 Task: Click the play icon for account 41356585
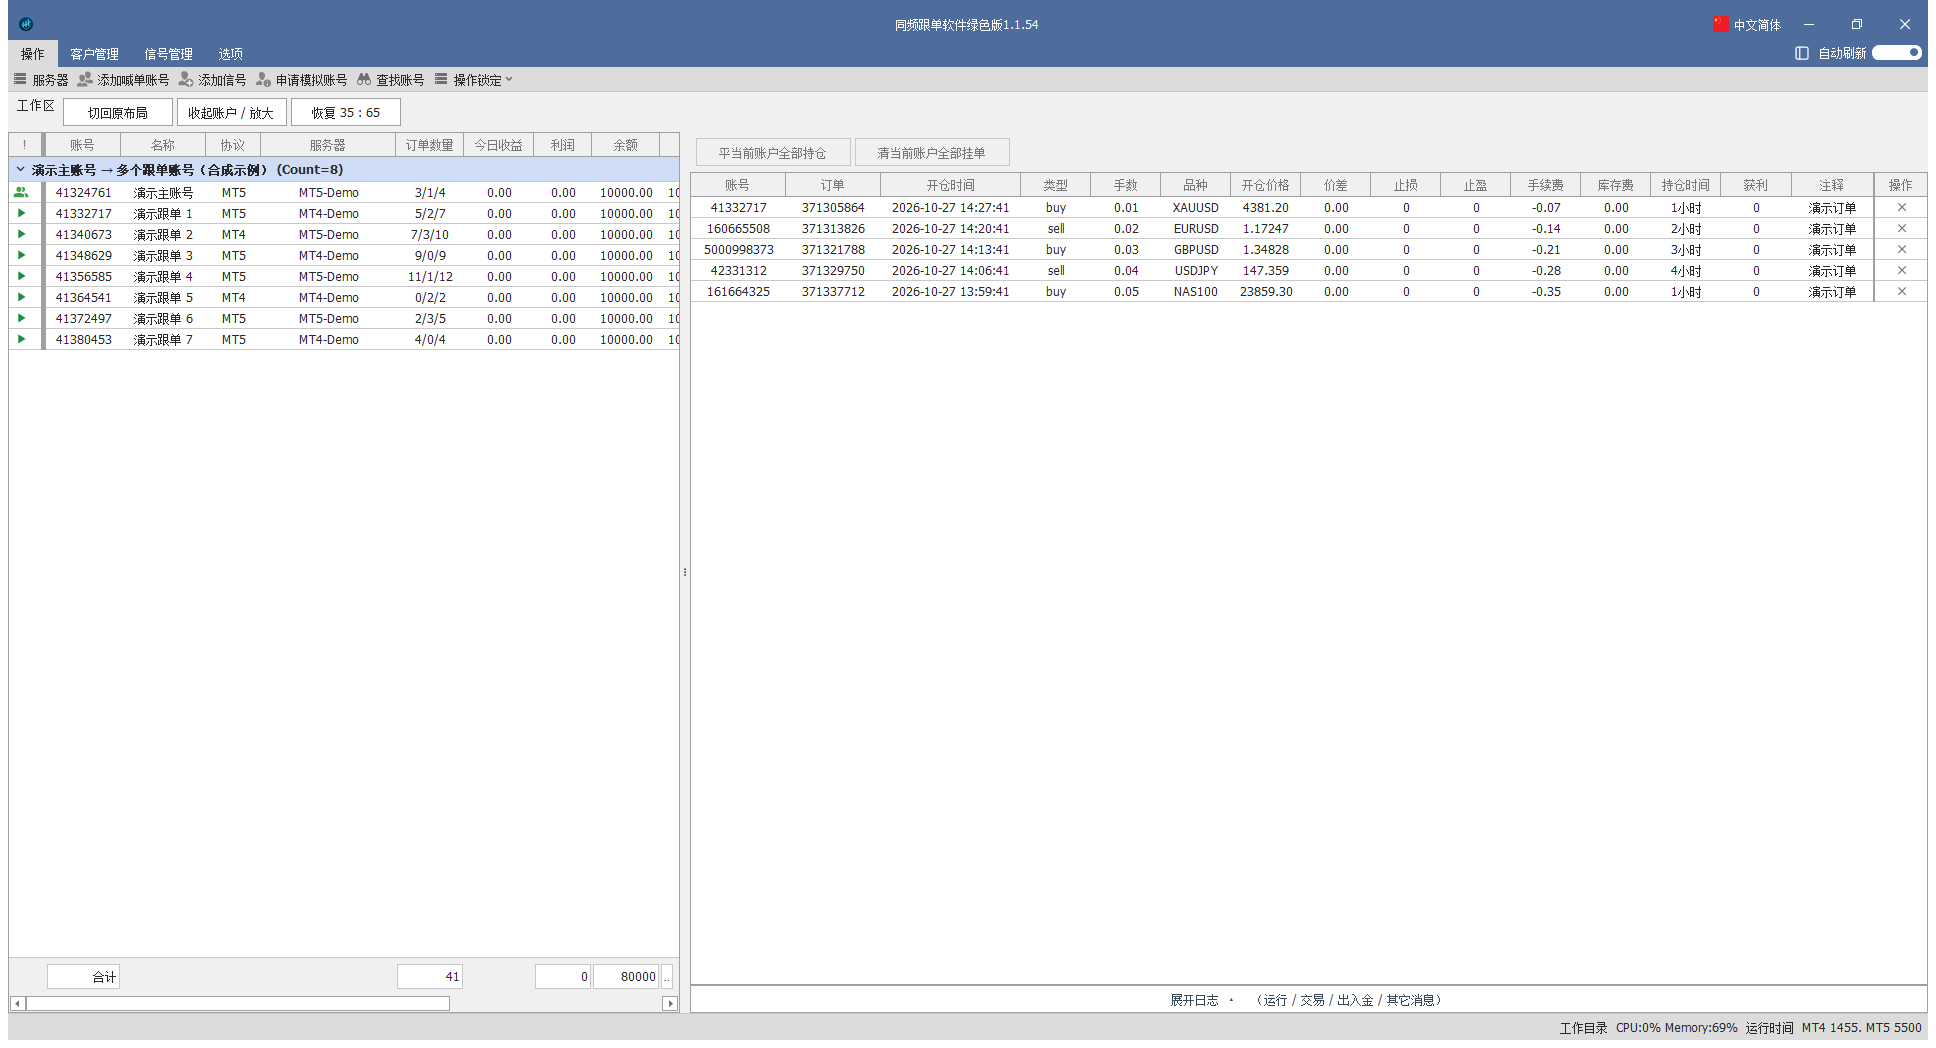coord(21,276)
